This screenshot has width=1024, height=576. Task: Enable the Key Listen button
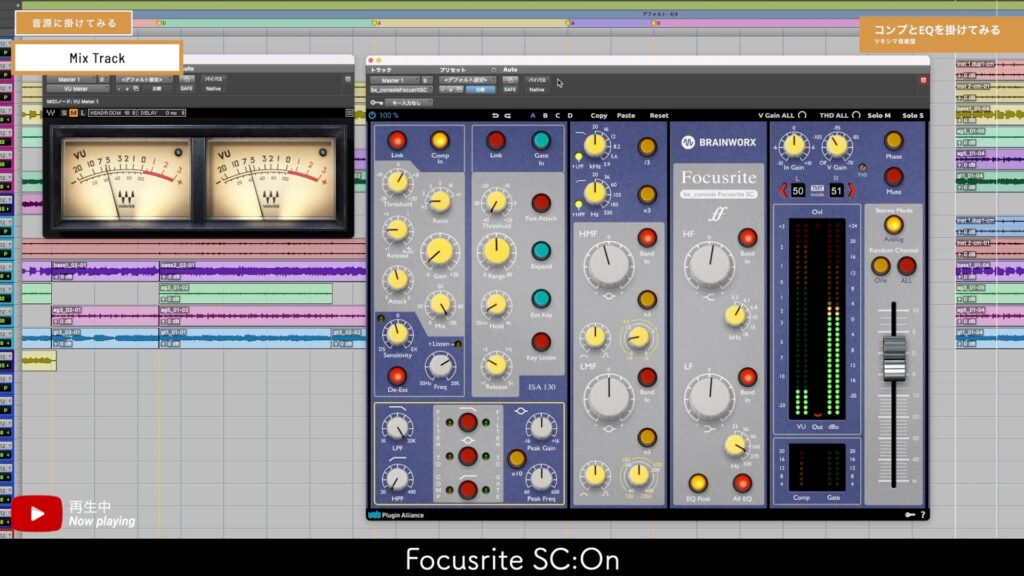tap(541, 342)
